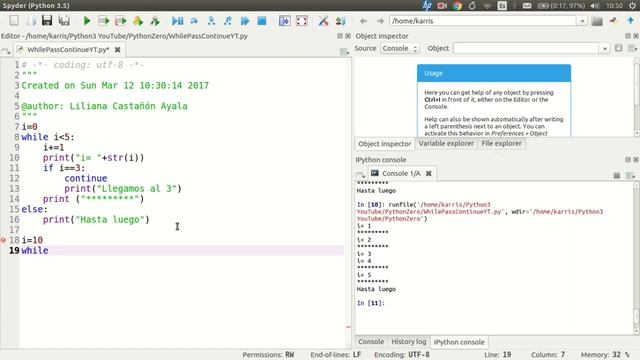Switch to the File explorer tab
The height and width of the screenshot is (360, 640).
pyautogui.click(x=501, y=144)
